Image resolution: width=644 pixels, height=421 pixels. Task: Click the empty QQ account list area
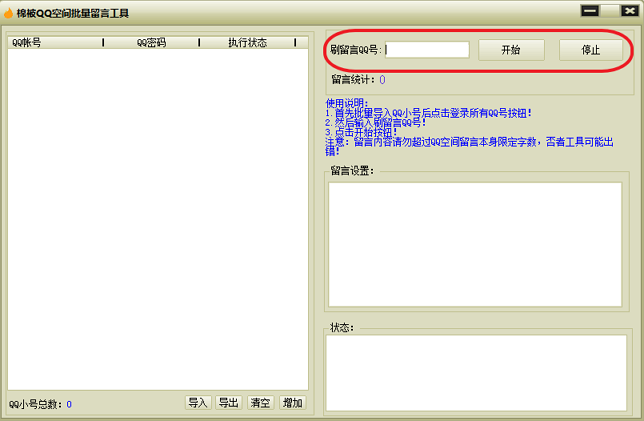[x=158, y=219]
